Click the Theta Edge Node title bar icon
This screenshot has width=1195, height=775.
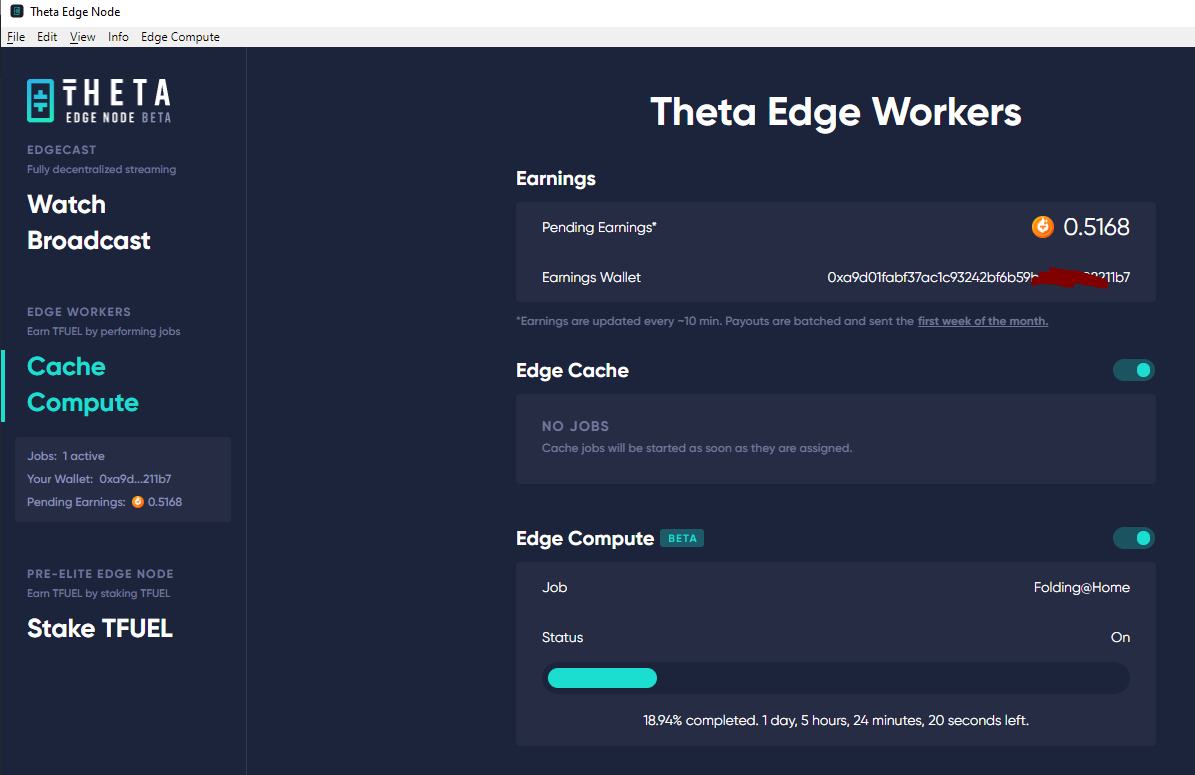coord(16,11)
